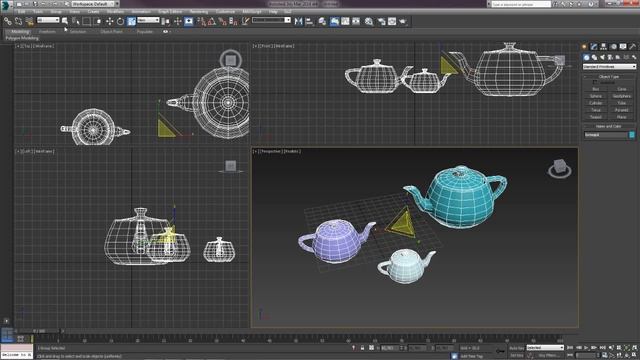Toggle Keyboard Shortcut Override button
640x360 pixels.
pos(189,21)
